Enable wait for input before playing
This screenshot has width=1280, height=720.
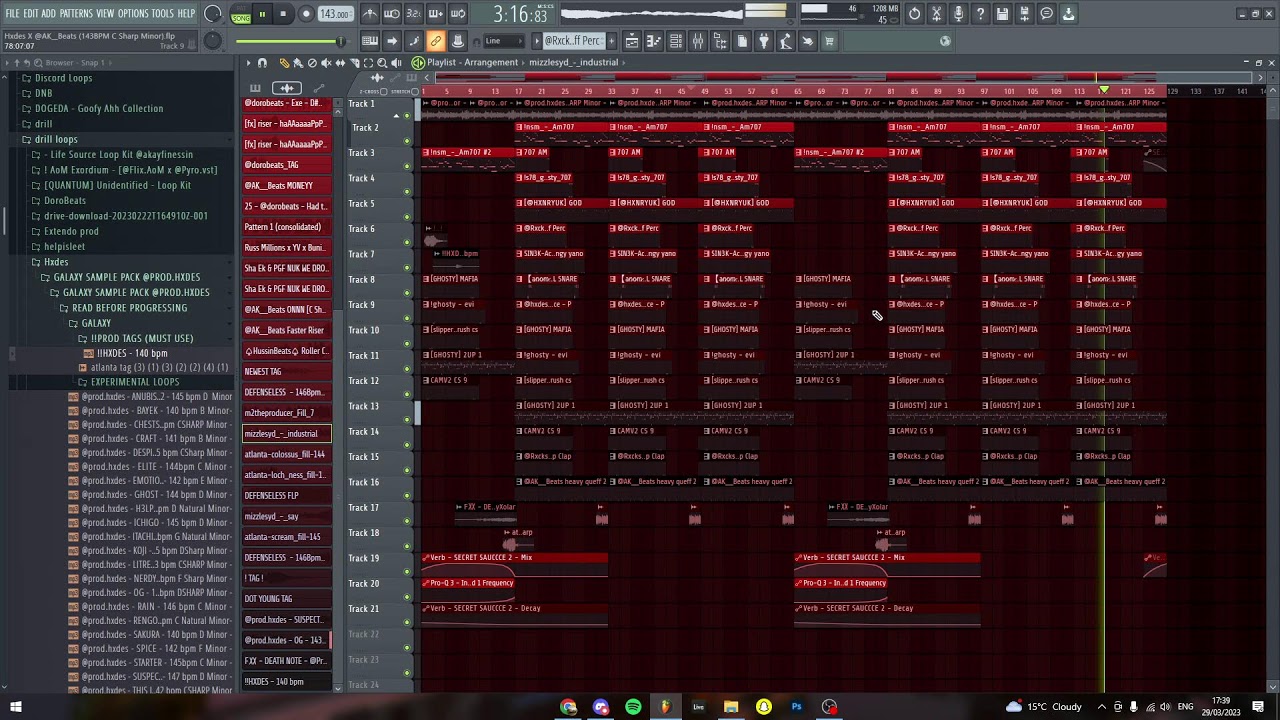pyautogui.click(x=392, y=14)
